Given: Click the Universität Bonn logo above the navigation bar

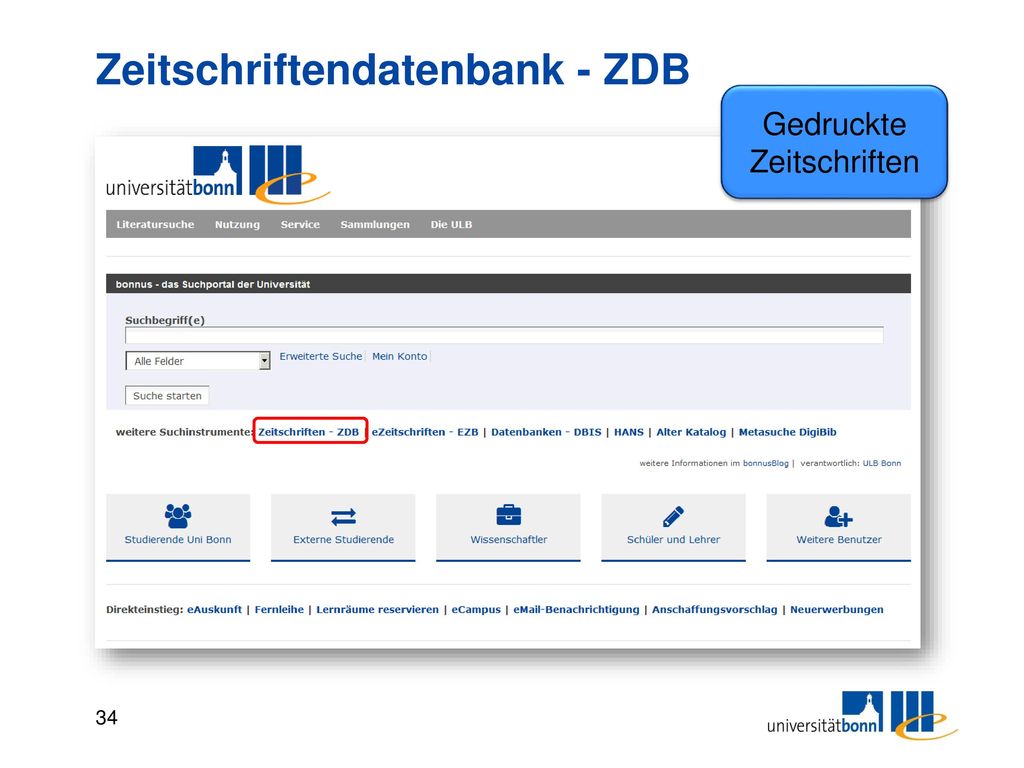Looking at the screenshot, I should [218, 174].
